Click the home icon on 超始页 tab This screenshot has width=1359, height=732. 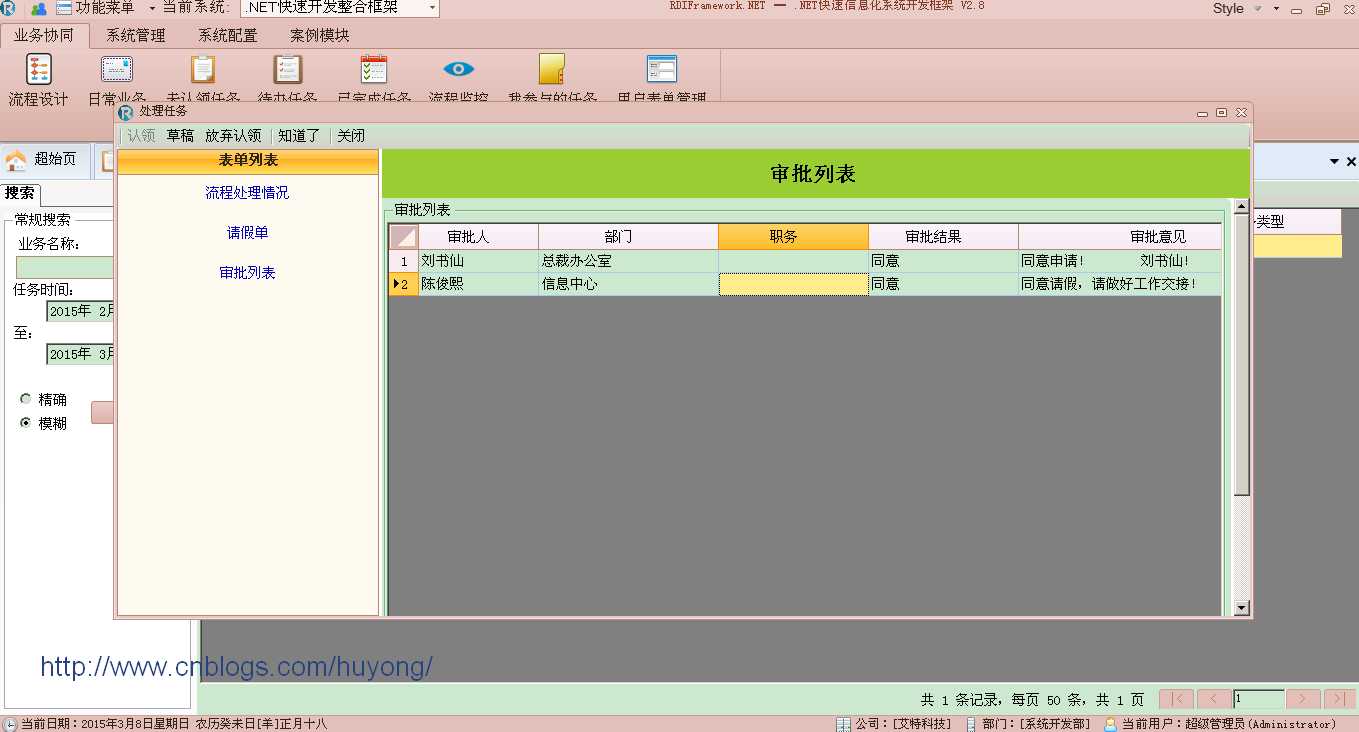click(x=16, y=160)
